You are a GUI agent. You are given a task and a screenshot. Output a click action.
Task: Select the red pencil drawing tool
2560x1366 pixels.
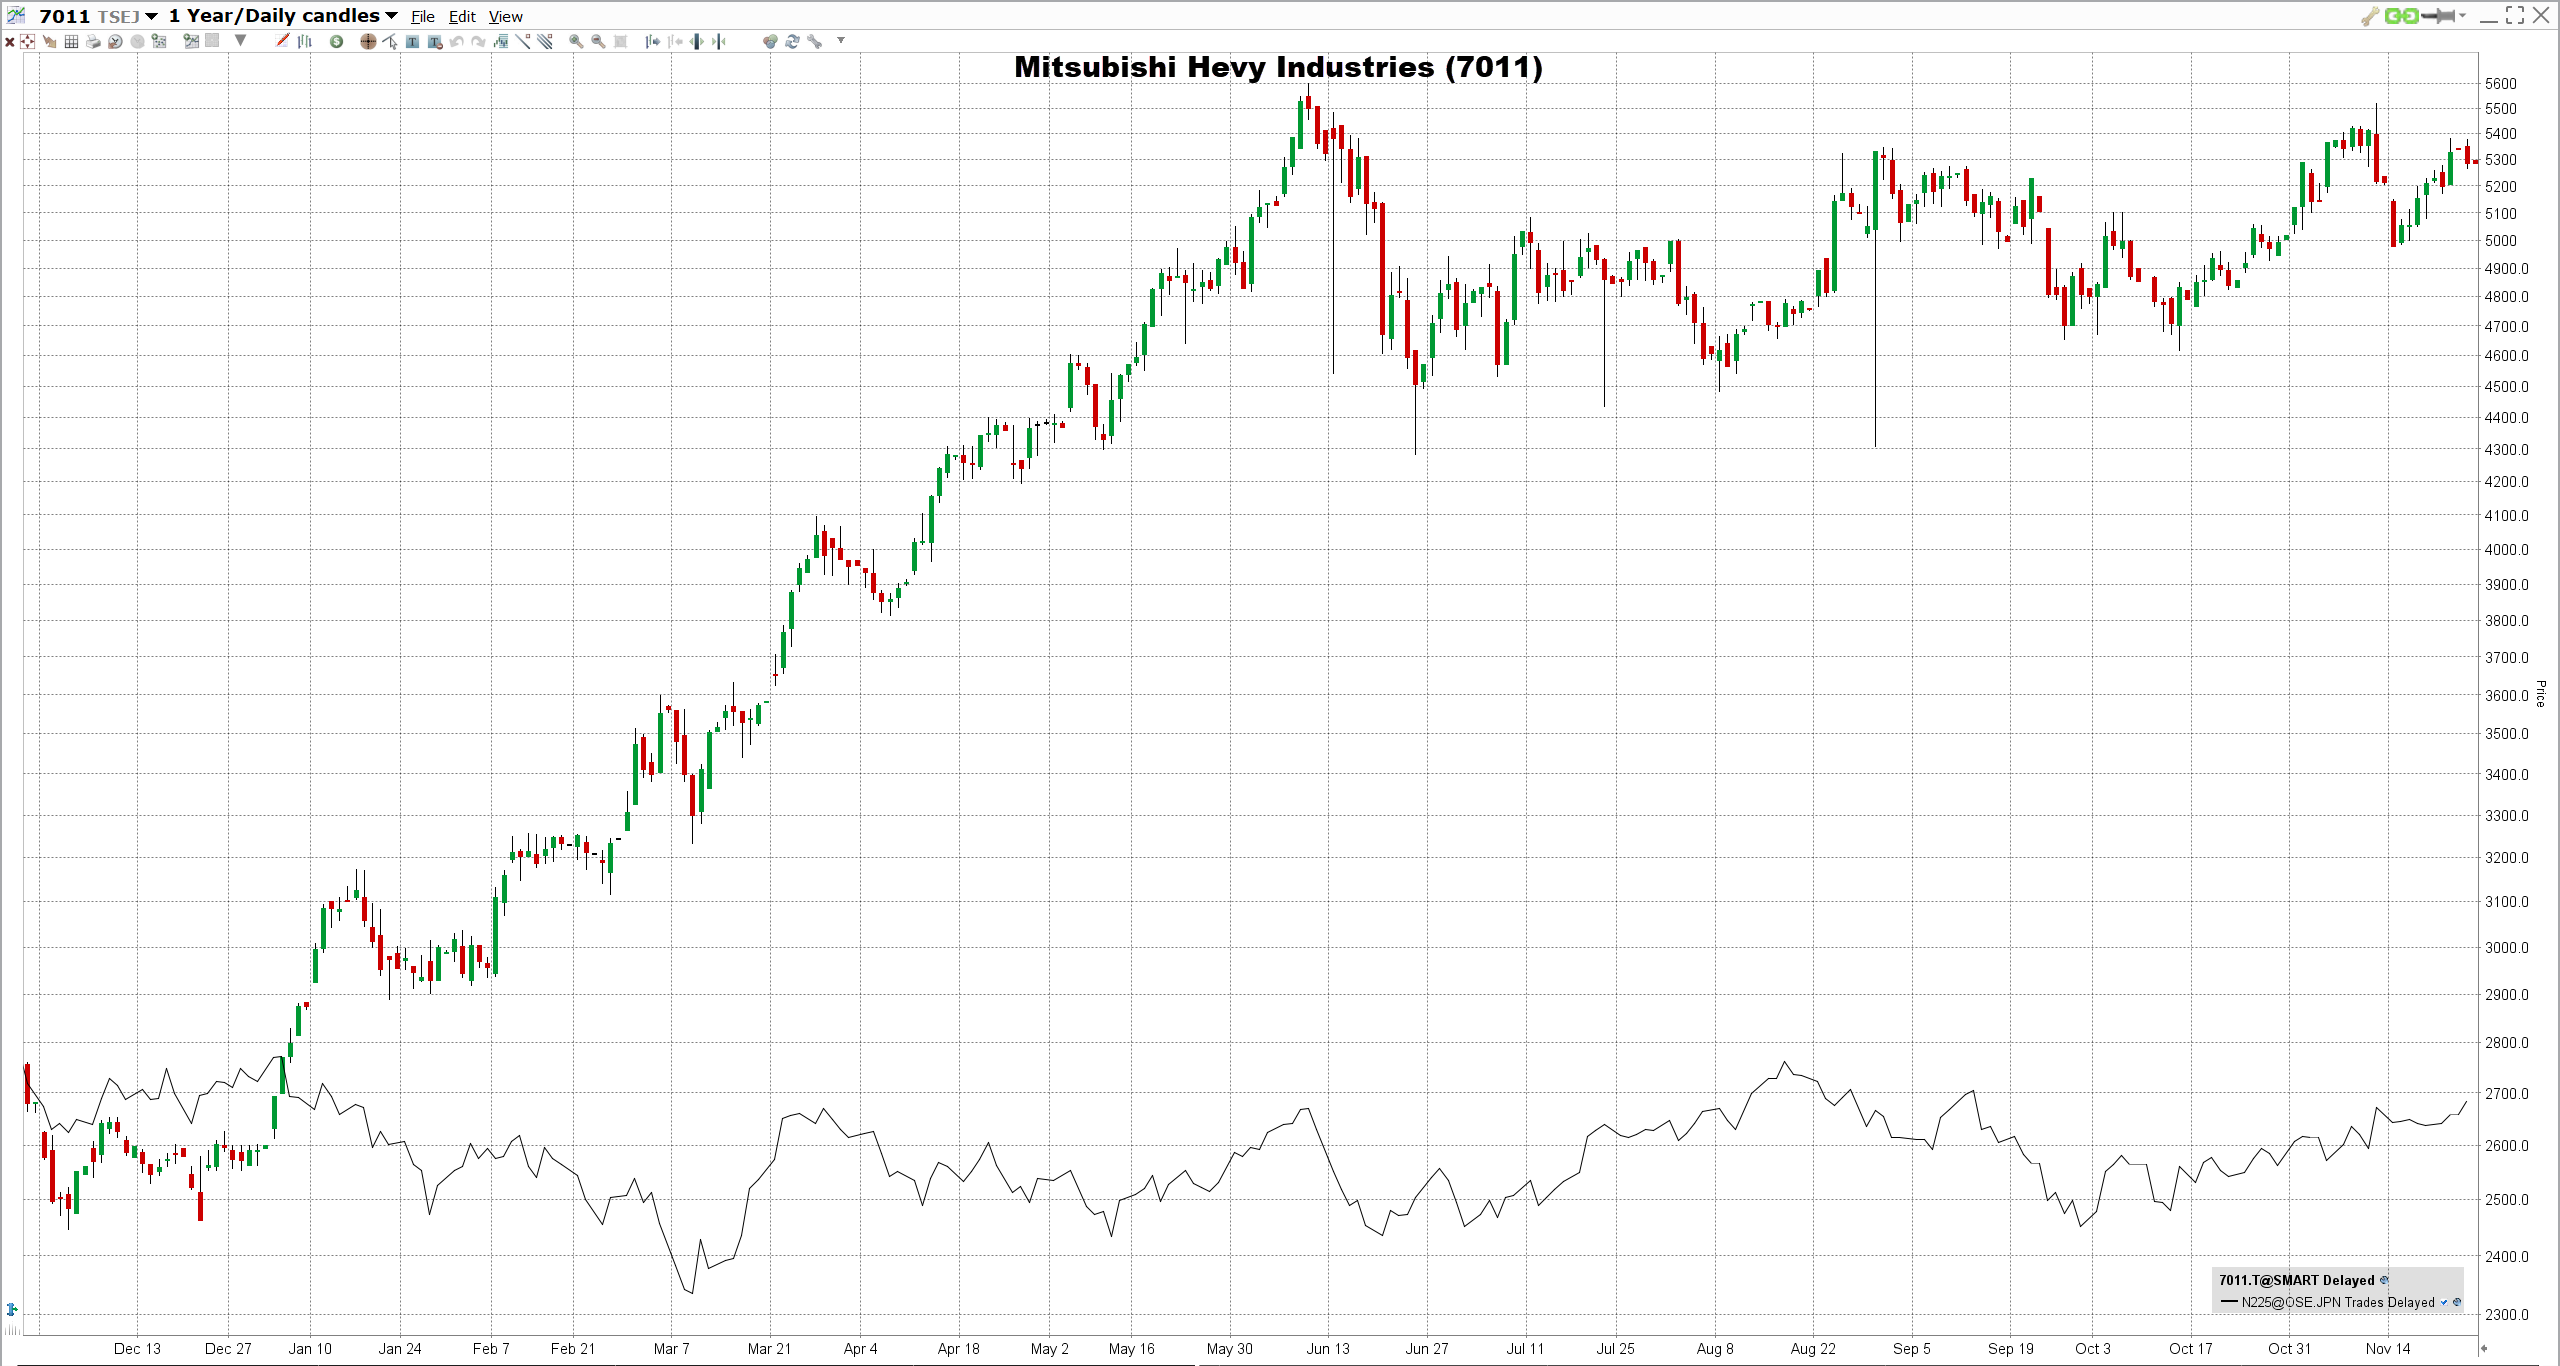283,40
